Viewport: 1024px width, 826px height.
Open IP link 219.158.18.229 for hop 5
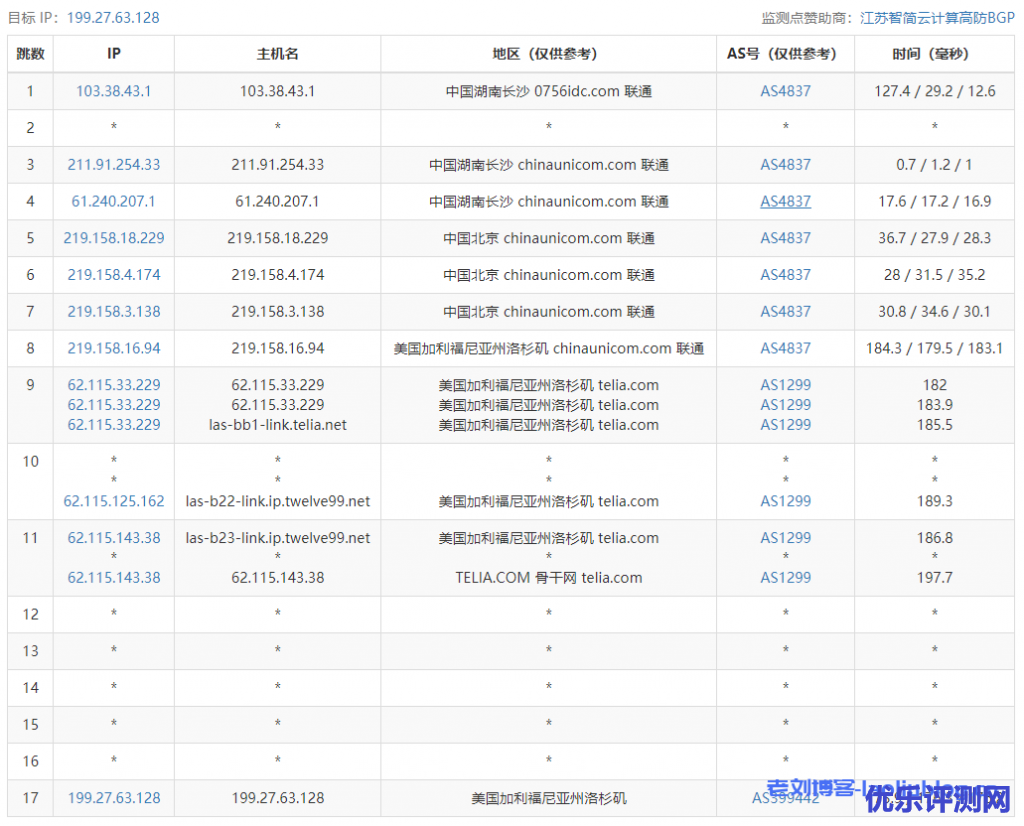[x=113, y=238]
